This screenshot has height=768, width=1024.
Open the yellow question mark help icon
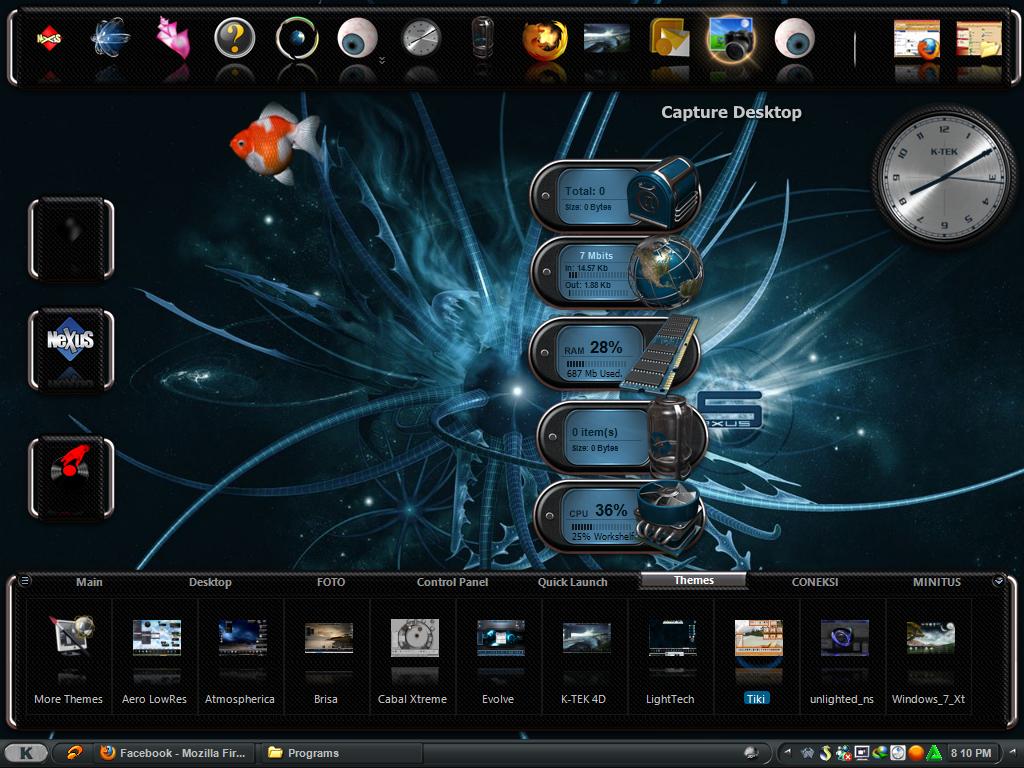click(235, 40)
